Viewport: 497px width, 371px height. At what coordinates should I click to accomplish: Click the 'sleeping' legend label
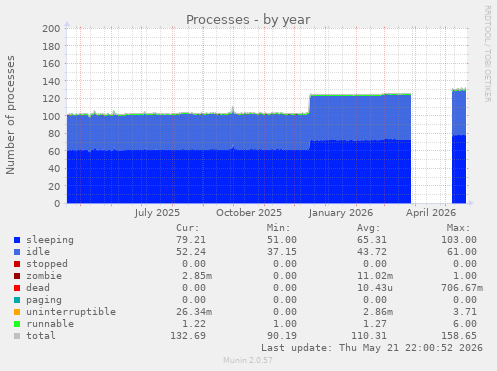point(50,240)
